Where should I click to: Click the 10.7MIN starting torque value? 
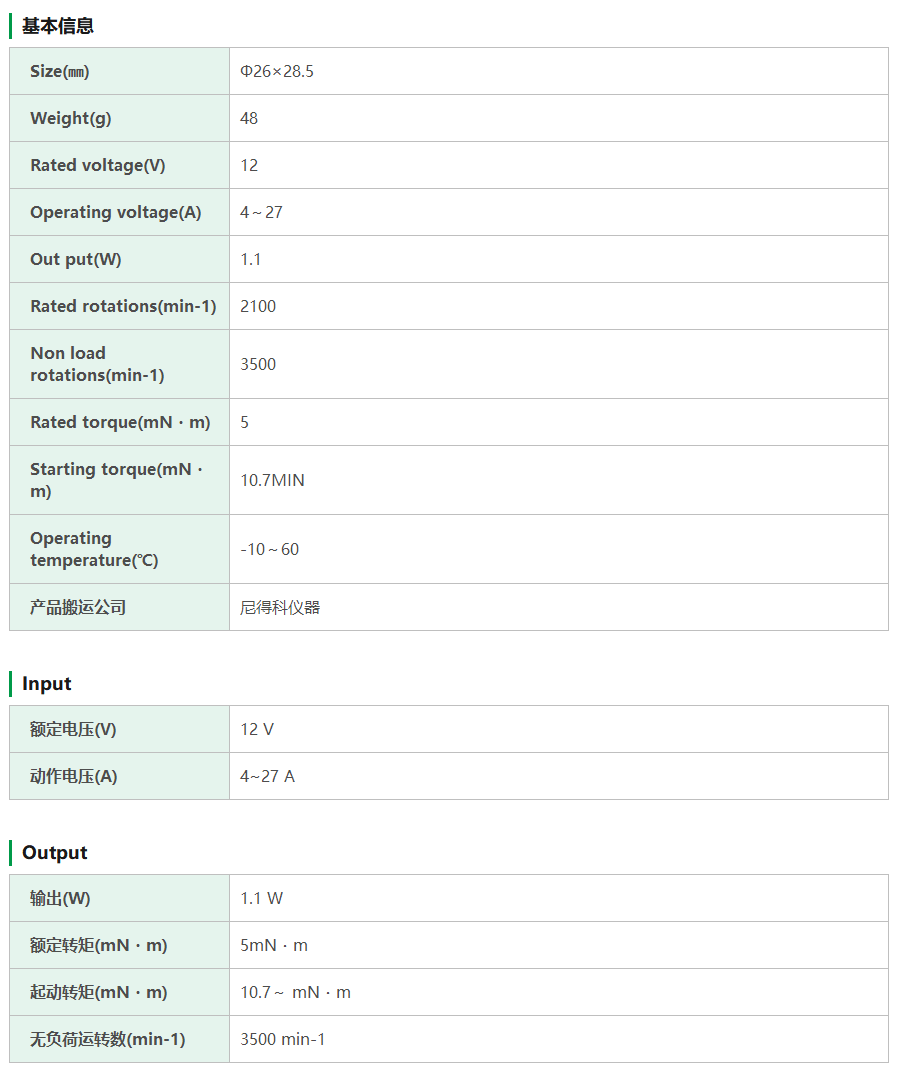(x=273, y=480)
